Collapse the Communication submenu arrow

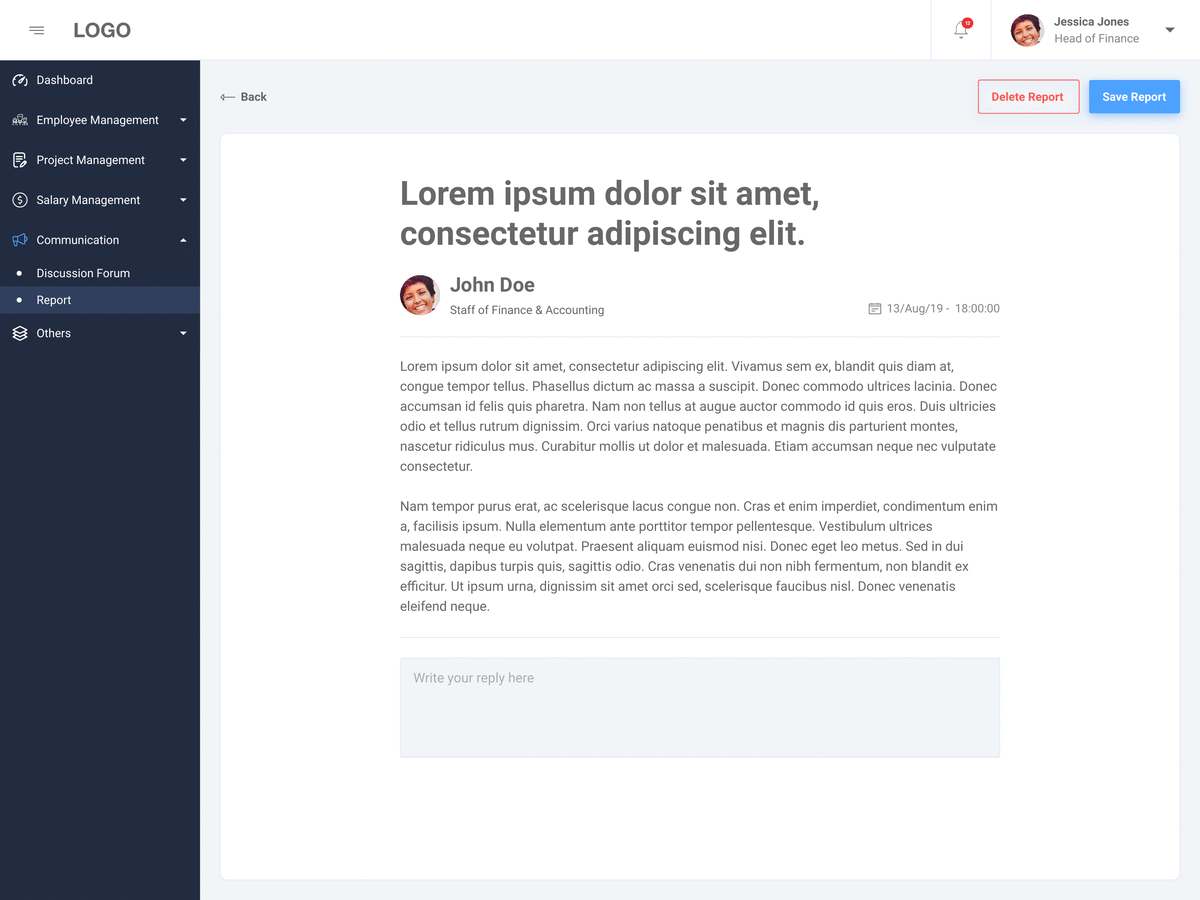click(183, 240)
